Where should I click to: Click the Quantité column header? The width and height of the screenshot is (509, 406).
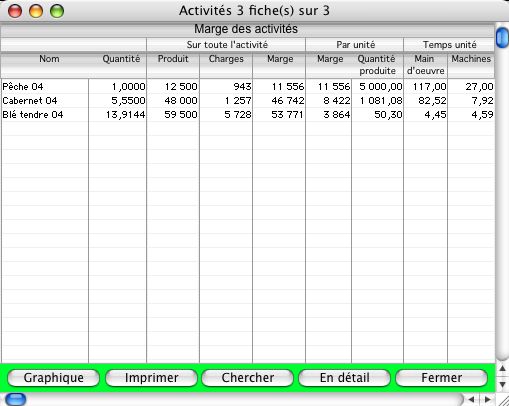tap(121, 59)
